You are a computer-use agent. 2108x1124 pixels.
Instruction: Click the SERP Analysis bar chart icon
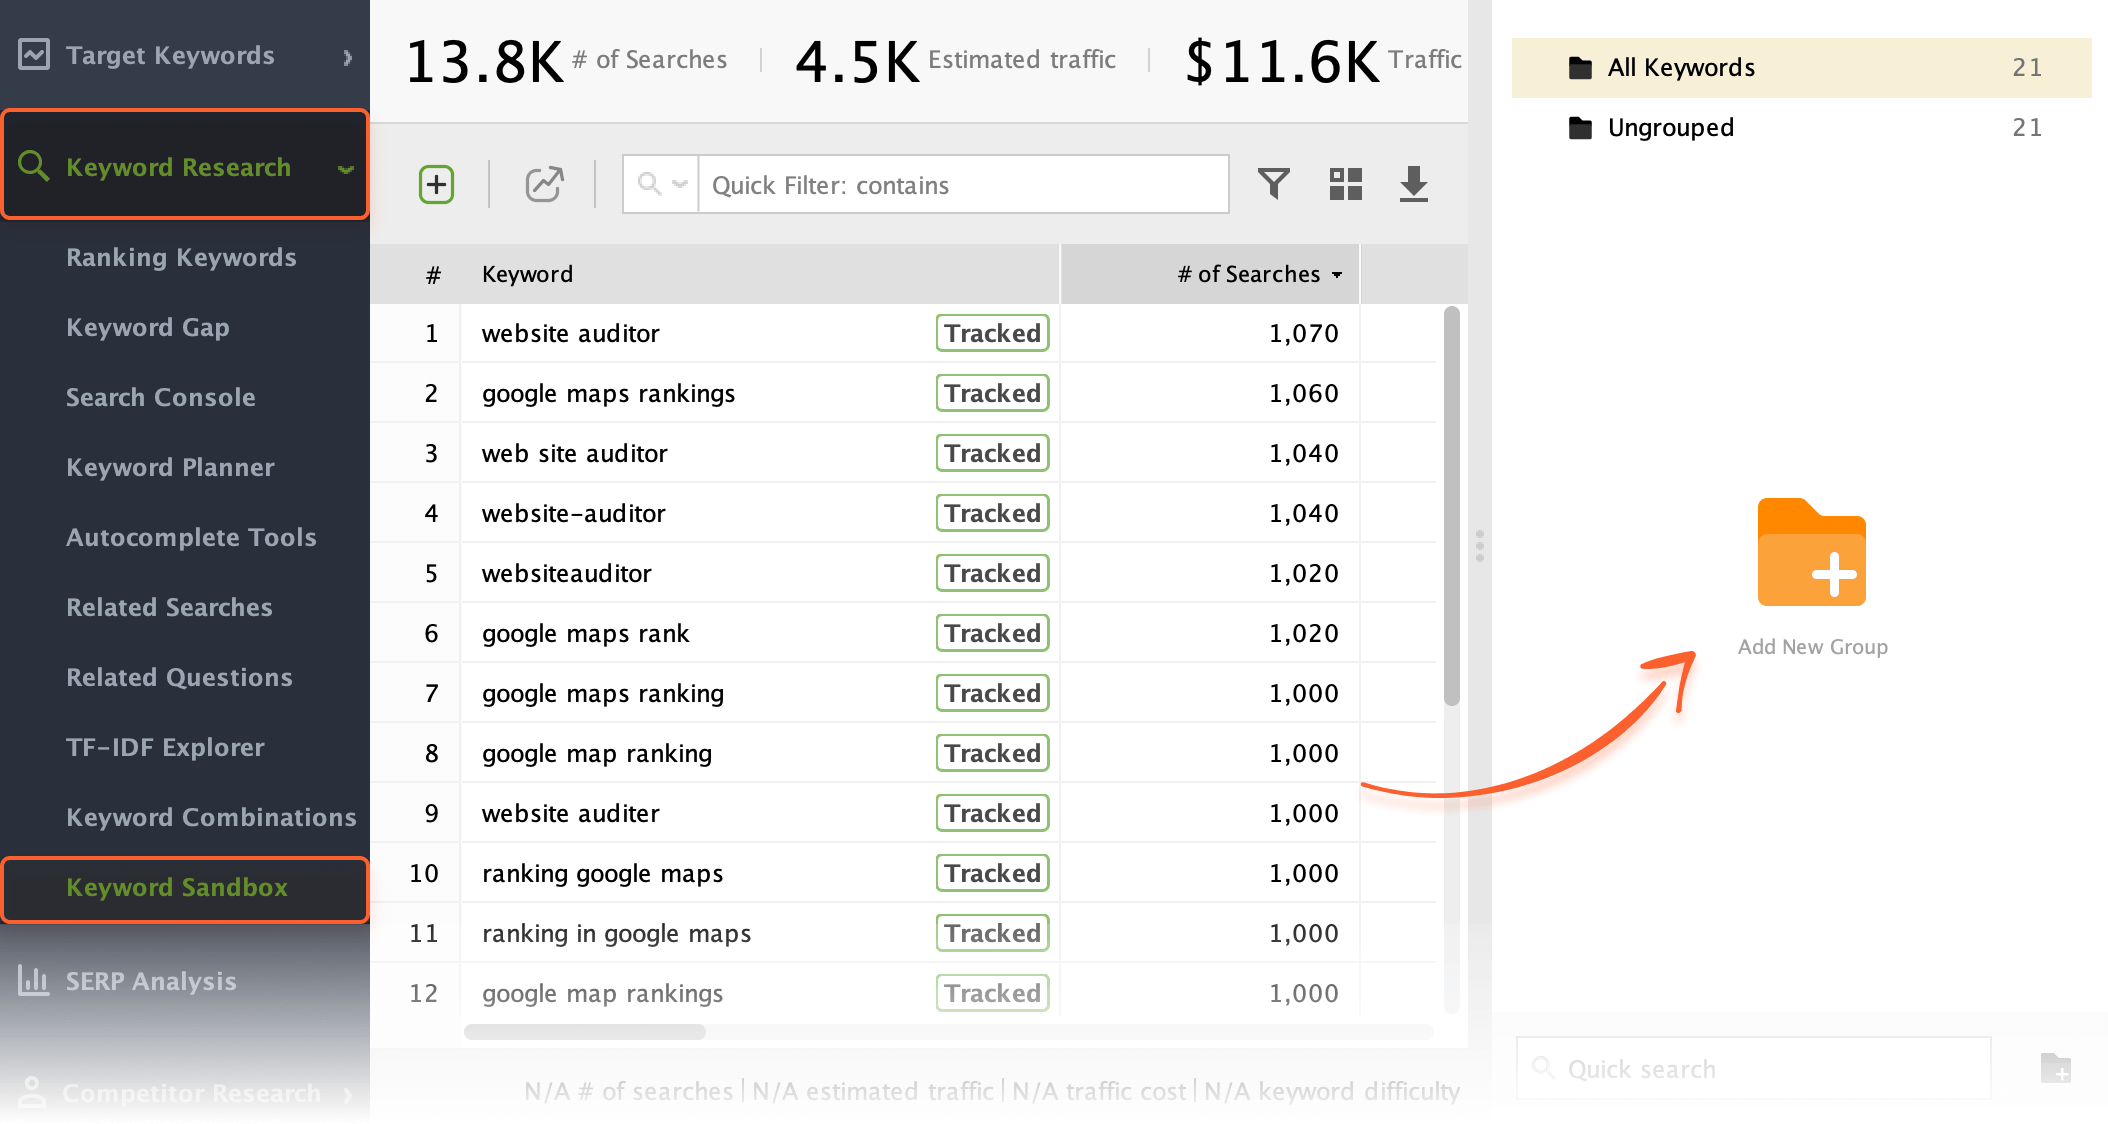coord(34,980)
